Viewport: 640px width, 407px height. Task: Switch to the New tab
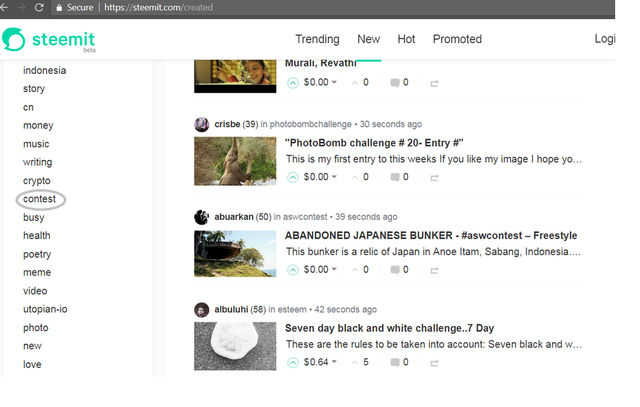[x=369, y=39]
